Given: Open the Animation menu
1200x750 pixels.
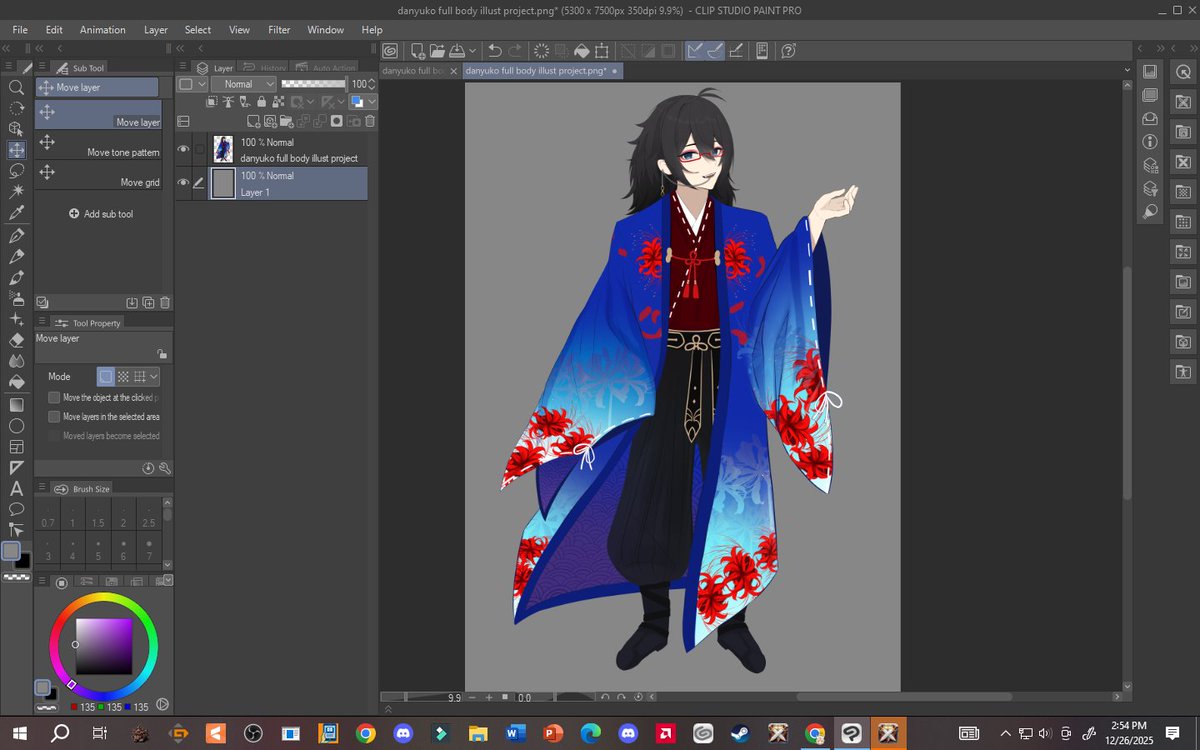Looking at the screenshot, I should tap(103, 30).
